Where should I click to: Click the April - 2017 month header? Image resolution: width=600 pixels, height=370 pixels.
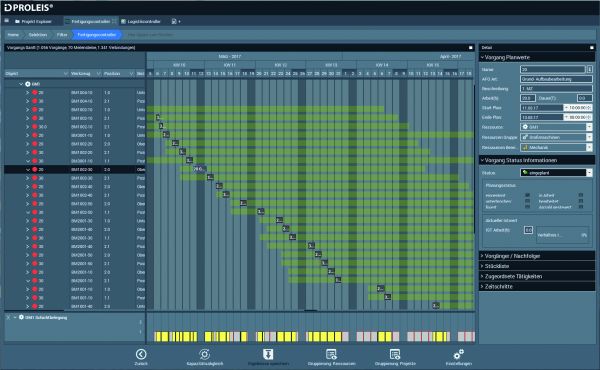[450, 56]
